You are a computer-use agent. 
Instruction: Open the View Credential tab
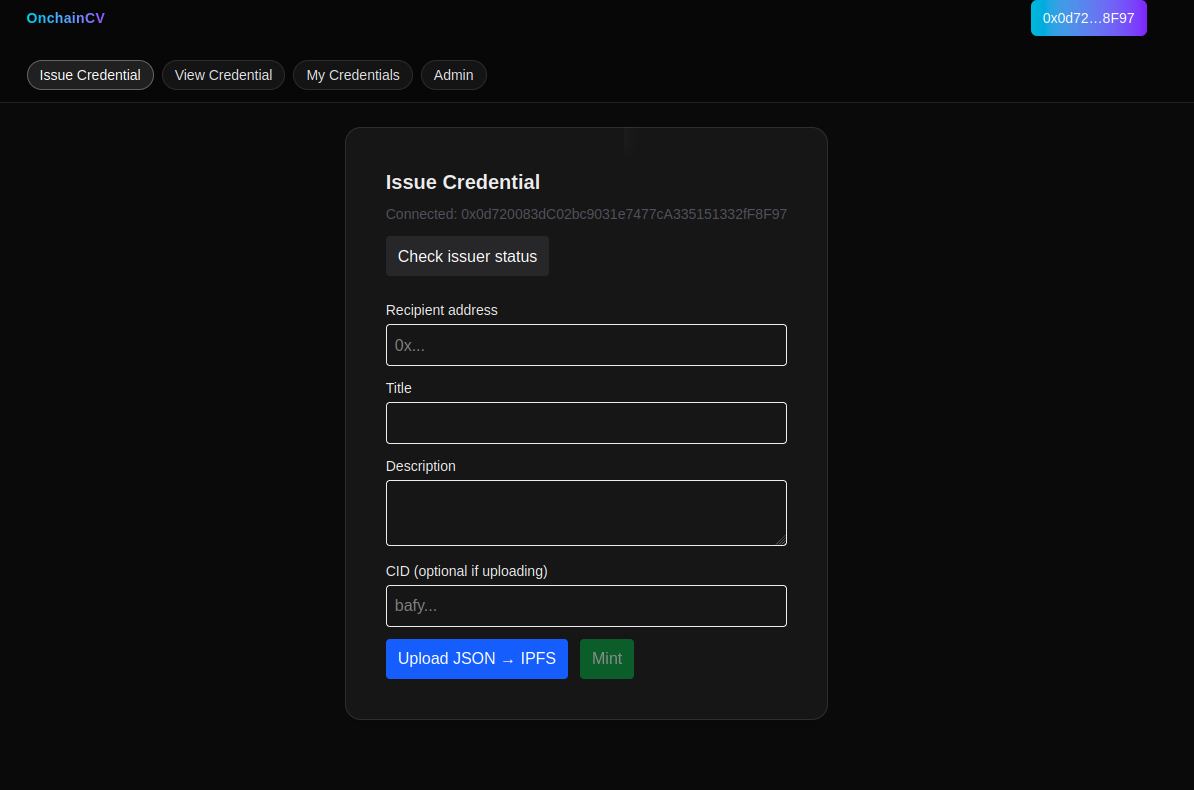(223, 75)
